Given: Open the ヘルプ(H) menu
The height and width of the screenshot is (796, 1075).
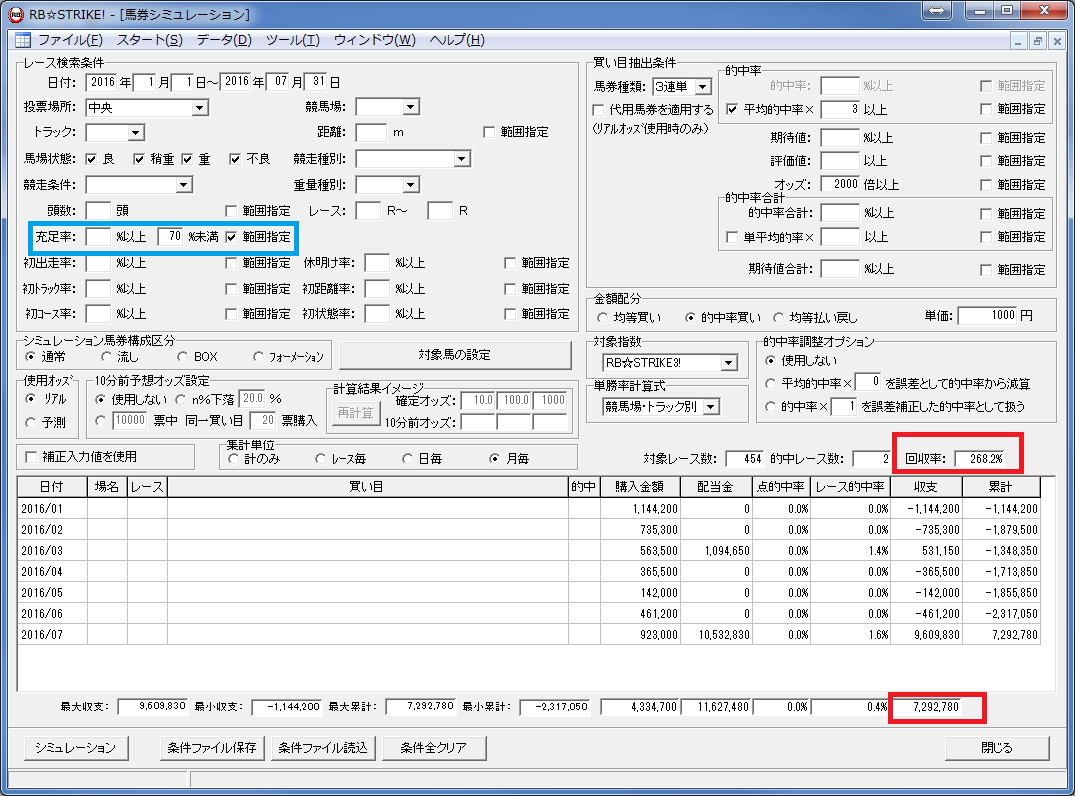Looking at the screenshot, I should [x=457, y=40].
